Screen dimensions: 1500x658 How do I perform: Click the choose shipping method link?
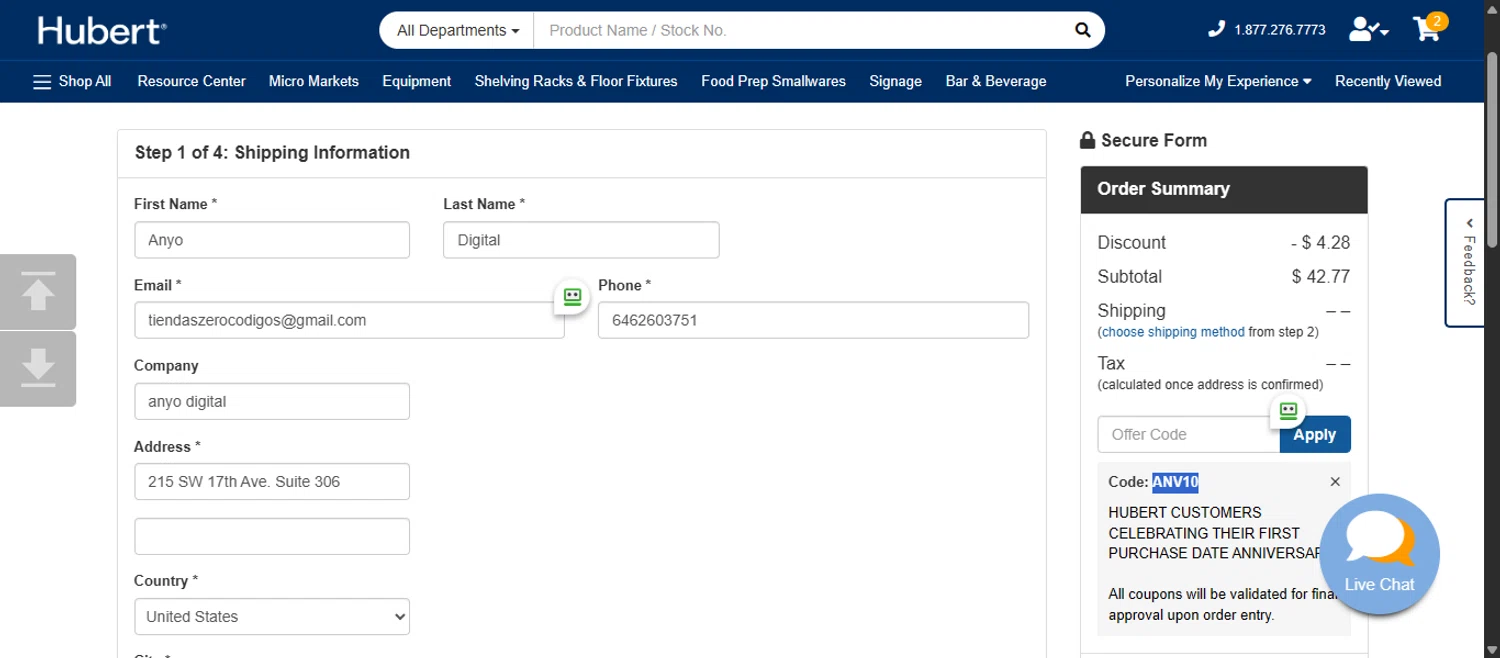[1173, 332]
